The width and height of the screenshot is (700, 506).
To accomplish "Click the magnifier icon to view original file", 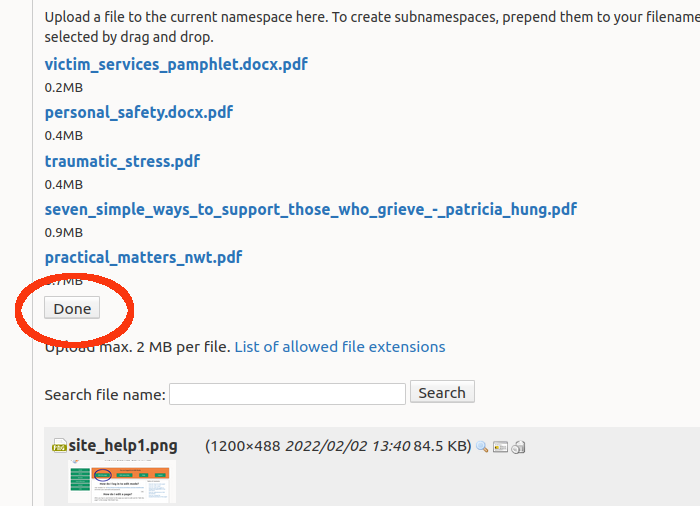I will click(482, 447).
